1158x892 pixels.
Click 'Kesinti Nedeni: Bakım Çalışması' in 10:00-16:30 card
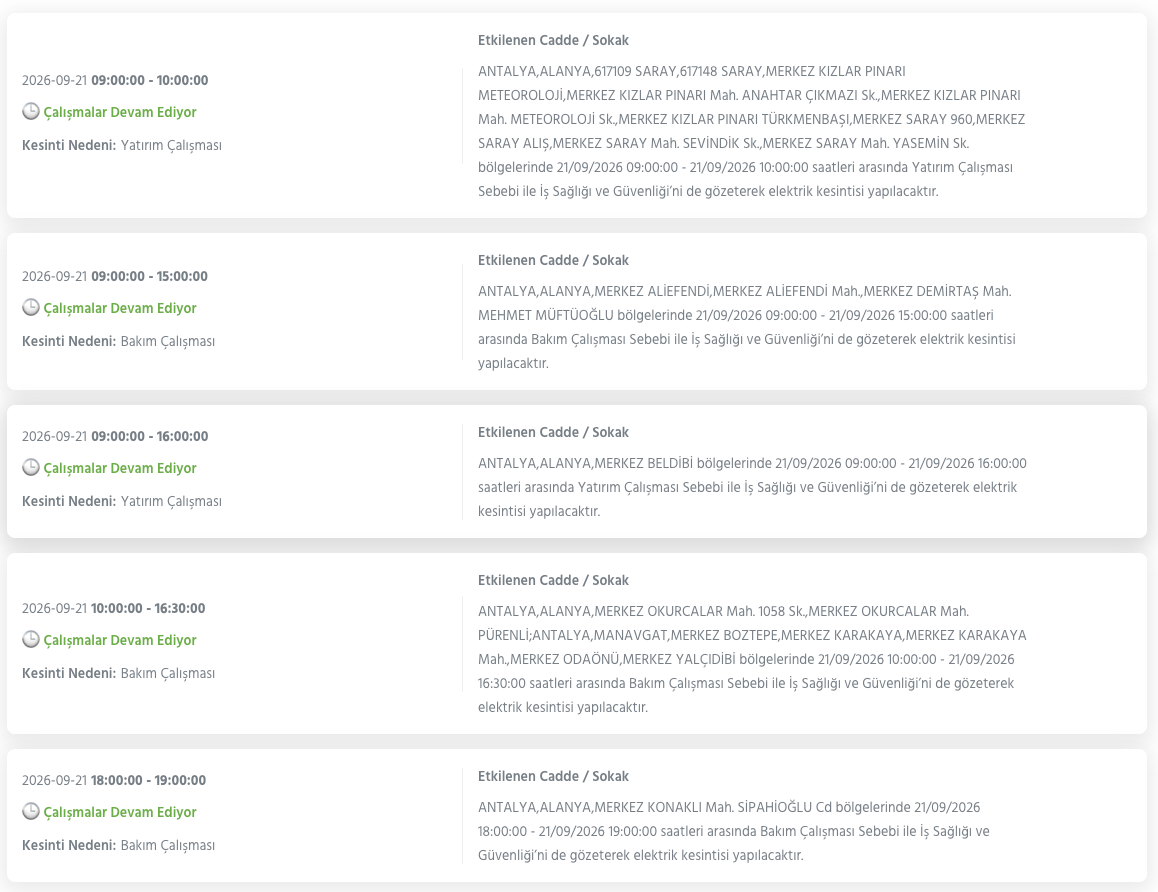point(118,673)
